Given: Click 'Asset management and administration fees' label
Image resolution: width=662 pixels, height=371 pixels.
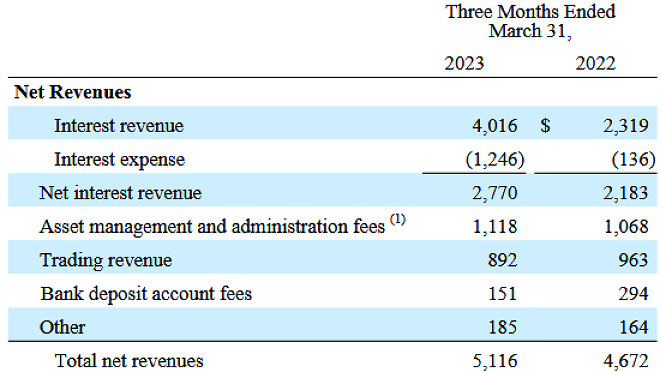Looking at the screenshot, I should click(212, 227).
